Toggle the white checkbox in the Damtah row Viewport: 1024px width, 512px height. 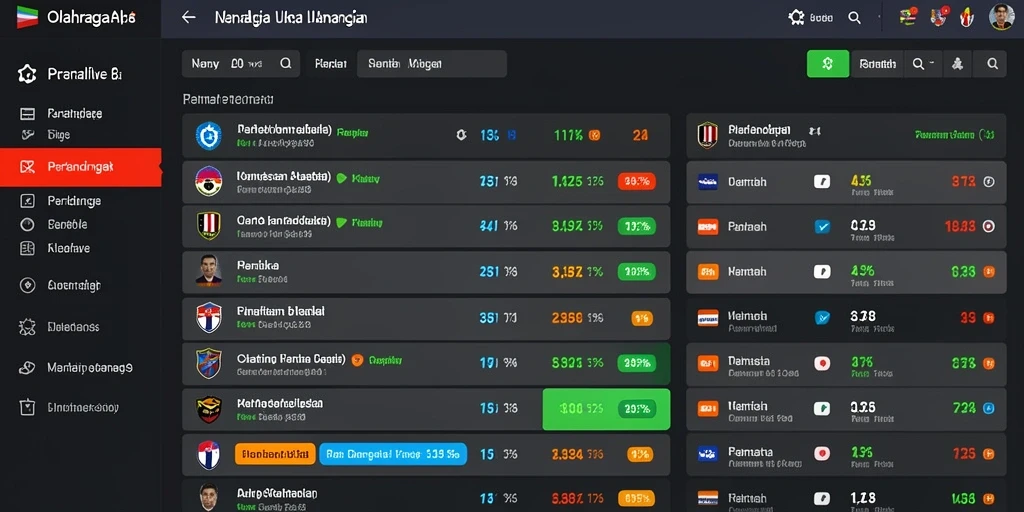coord(822,182)
